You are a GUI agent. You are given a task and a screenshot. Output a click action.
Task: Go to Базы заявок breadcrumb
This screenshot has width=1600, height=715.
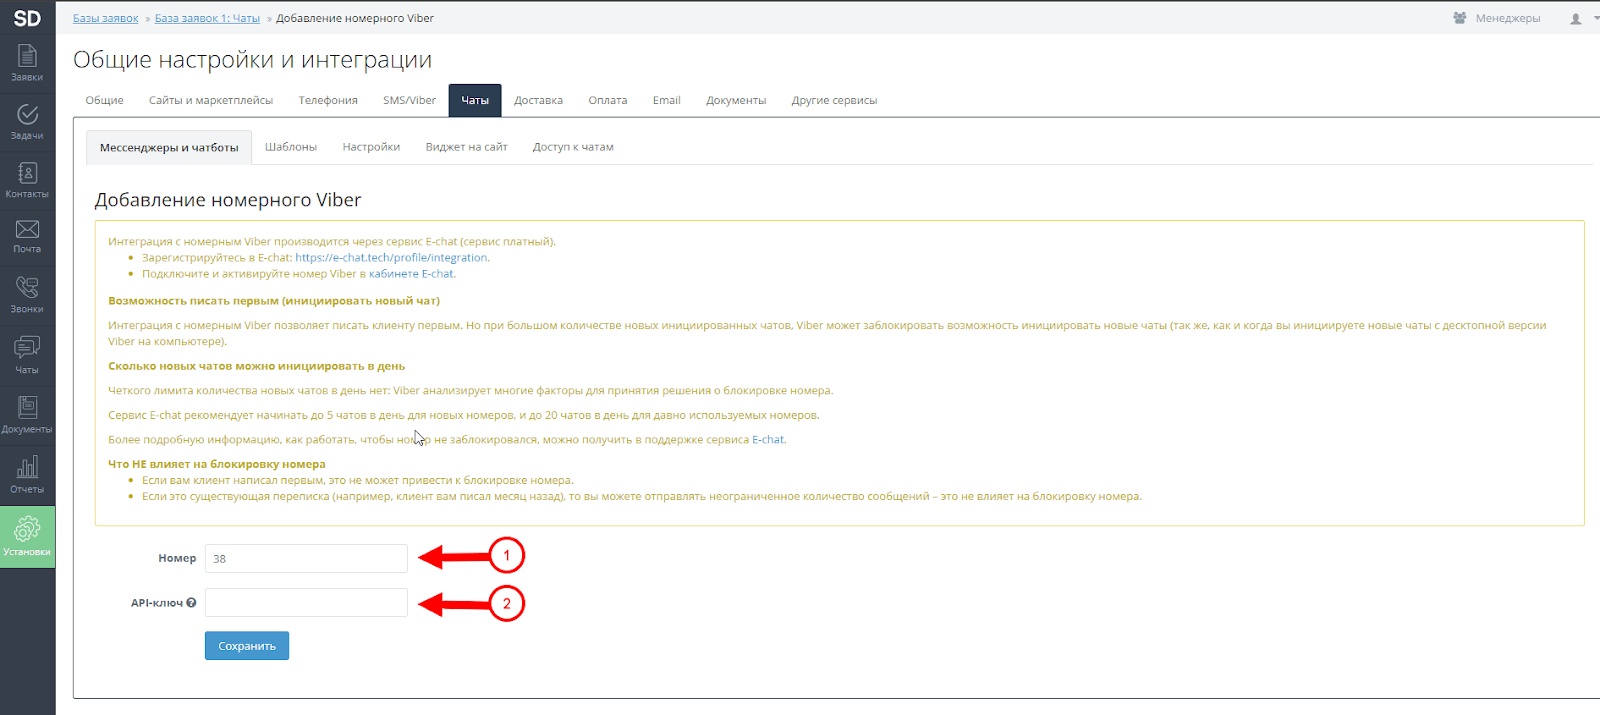(106, 18)
